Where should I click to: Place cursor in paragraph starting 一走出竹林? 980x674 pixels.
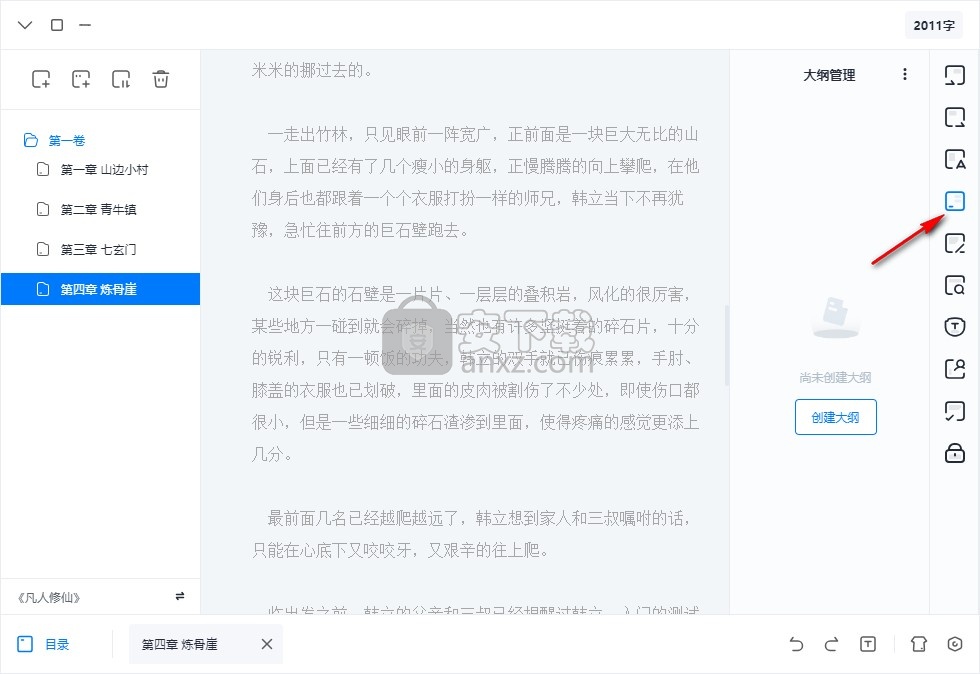475,182
